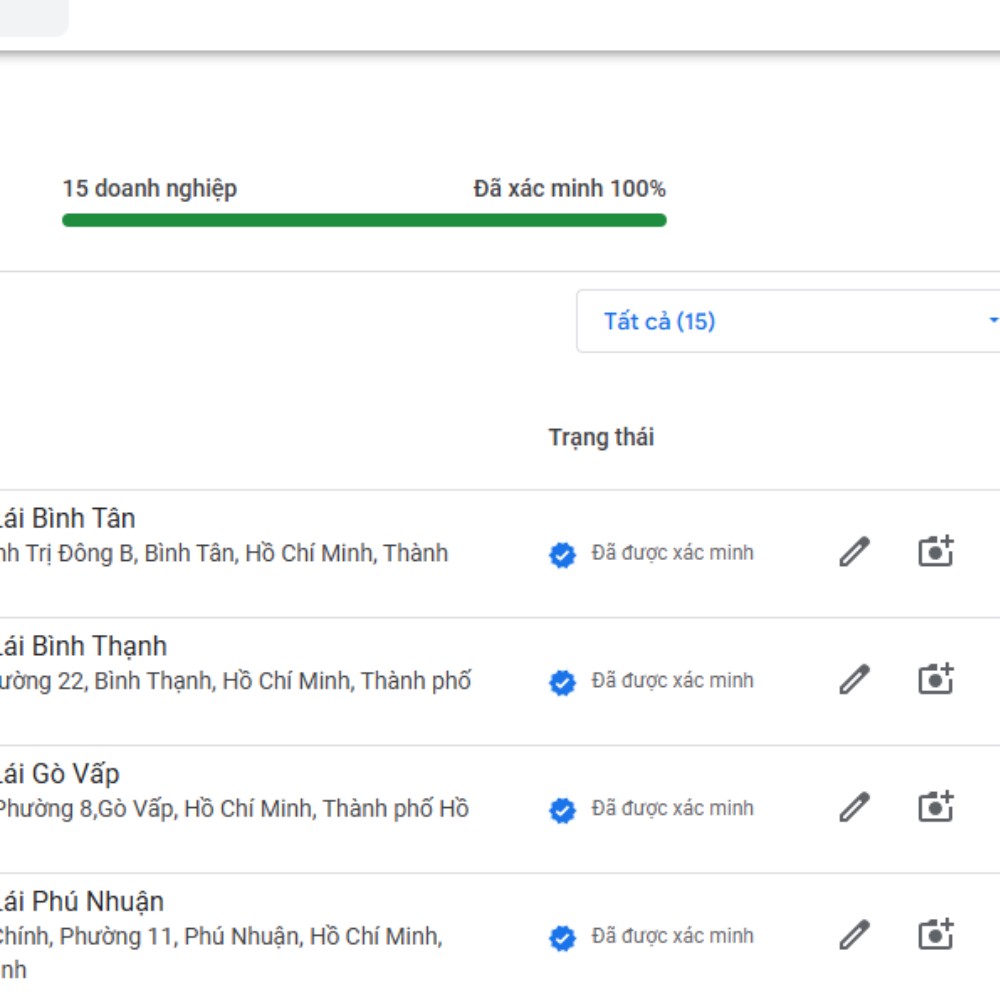
Task: Click add photo icon for Gò Vấp
Action: coord(936,807)
